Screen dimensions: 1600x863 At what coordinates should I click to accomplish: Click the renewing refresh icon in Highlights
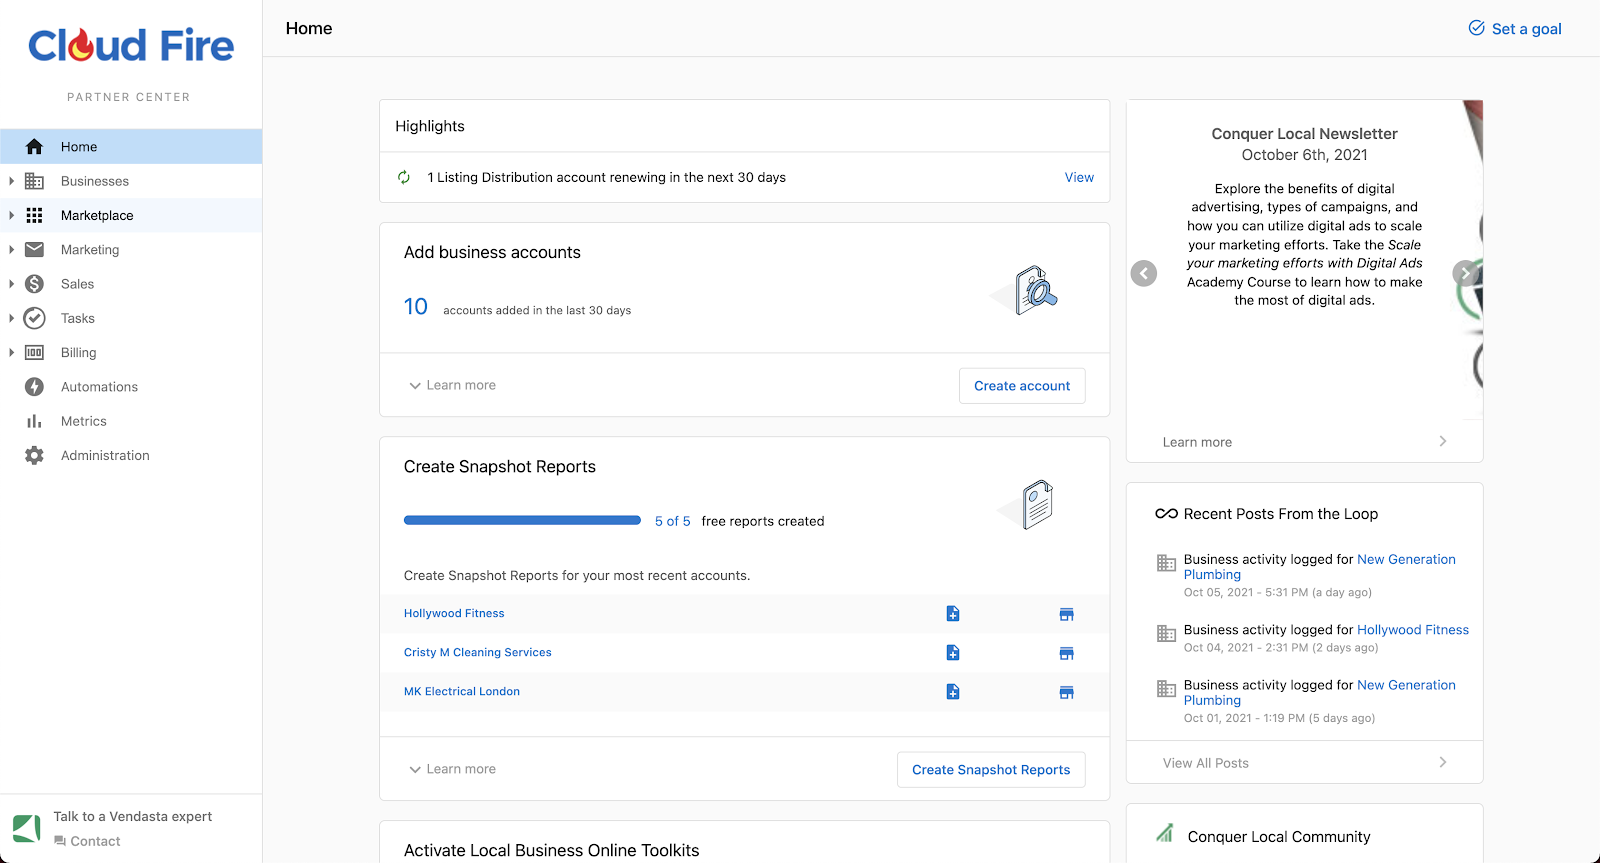point(404,177)
